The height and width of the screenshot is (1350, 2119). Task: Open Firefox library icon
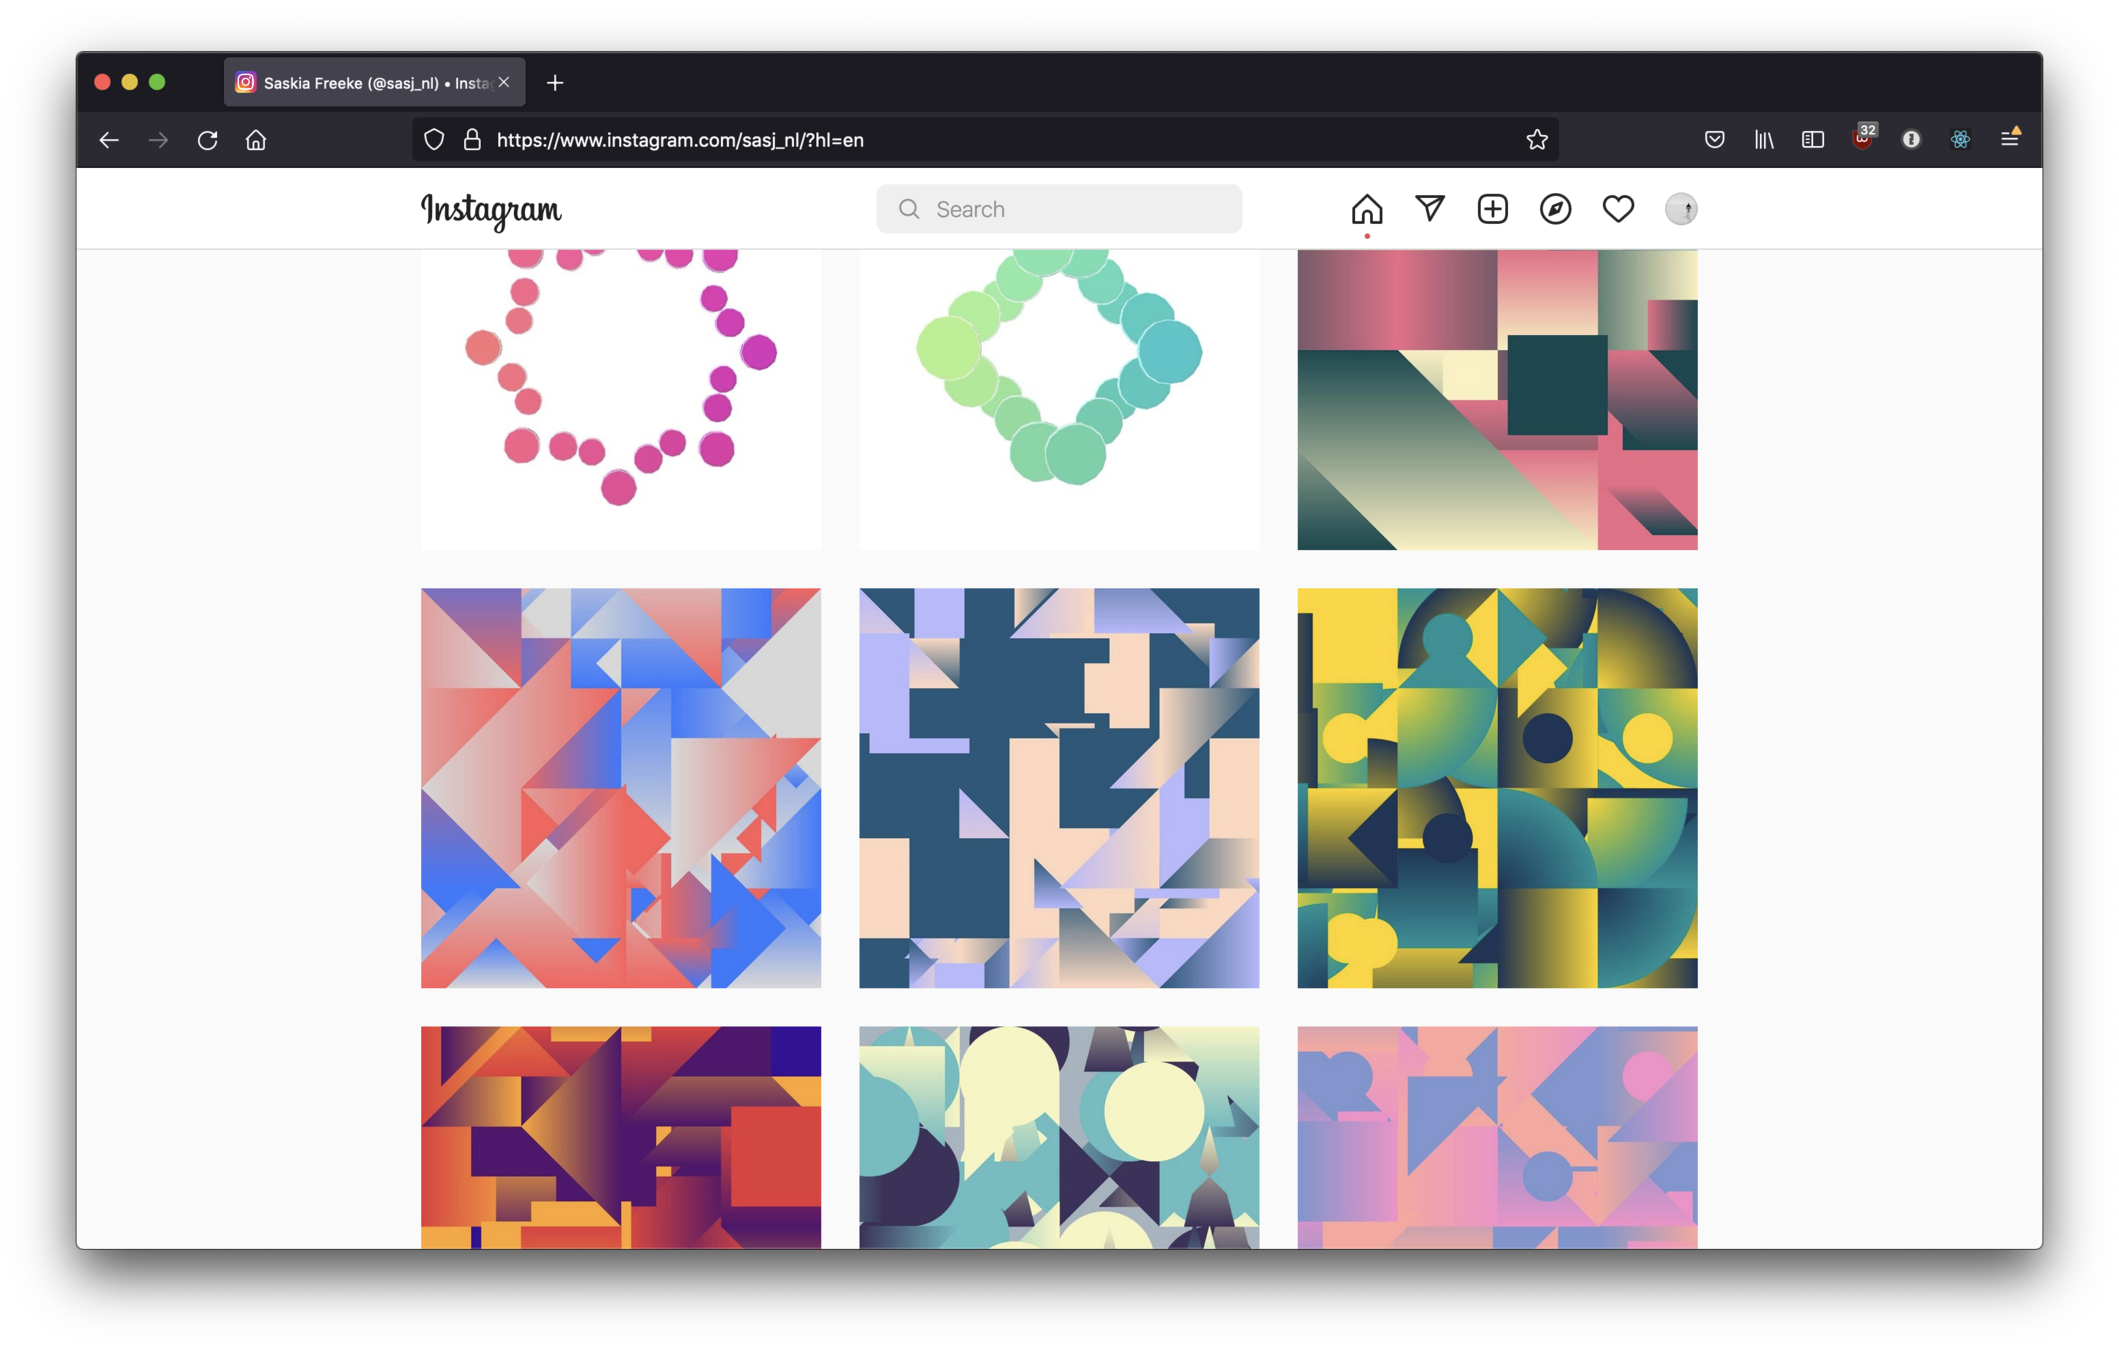[1763, 140]
